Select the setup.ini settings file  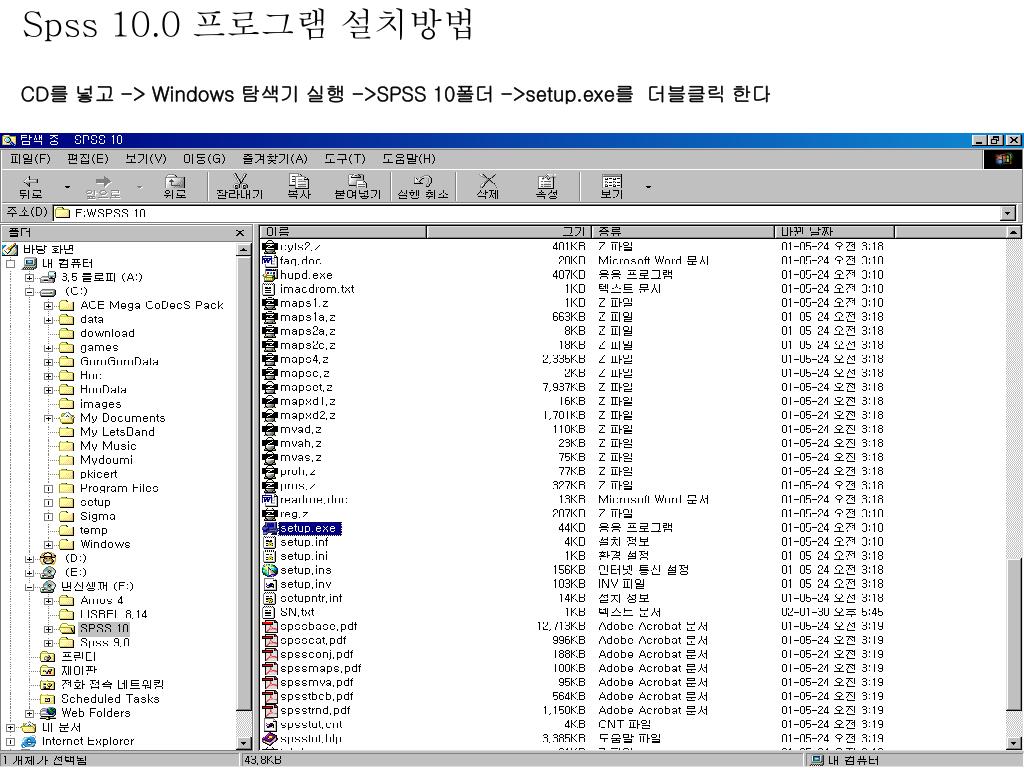click(304, 556)
